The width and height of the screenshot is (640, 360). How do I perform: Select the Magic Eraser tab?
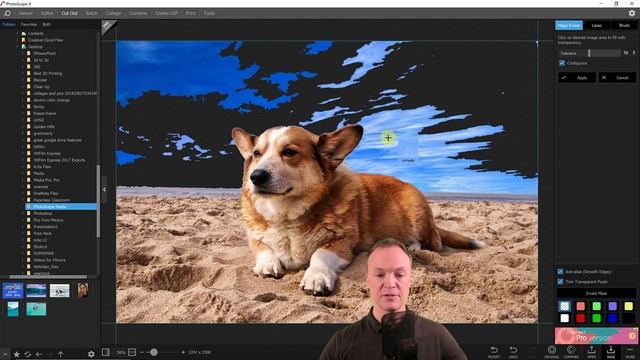pyautogui.click(x=569, y=25)
